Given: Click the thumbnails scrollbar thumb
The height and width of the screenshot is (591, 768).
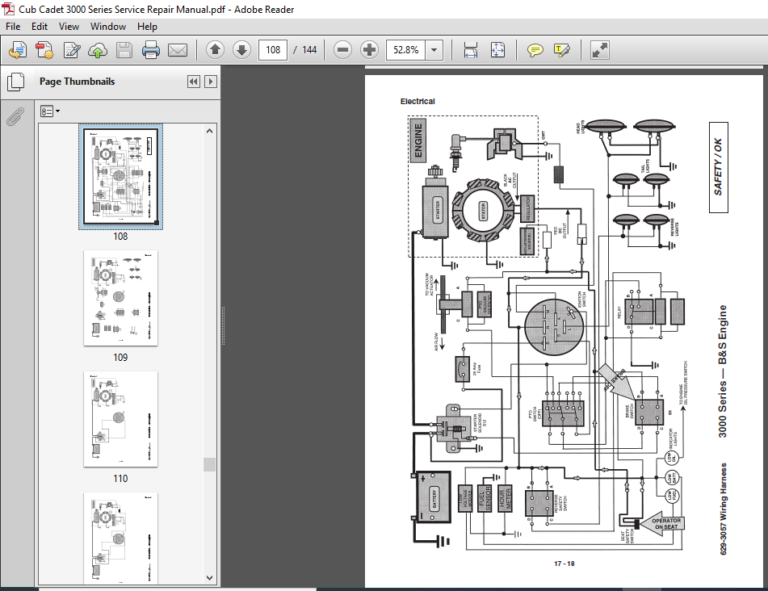Looking at the screenshot, I should click(210, 464).
